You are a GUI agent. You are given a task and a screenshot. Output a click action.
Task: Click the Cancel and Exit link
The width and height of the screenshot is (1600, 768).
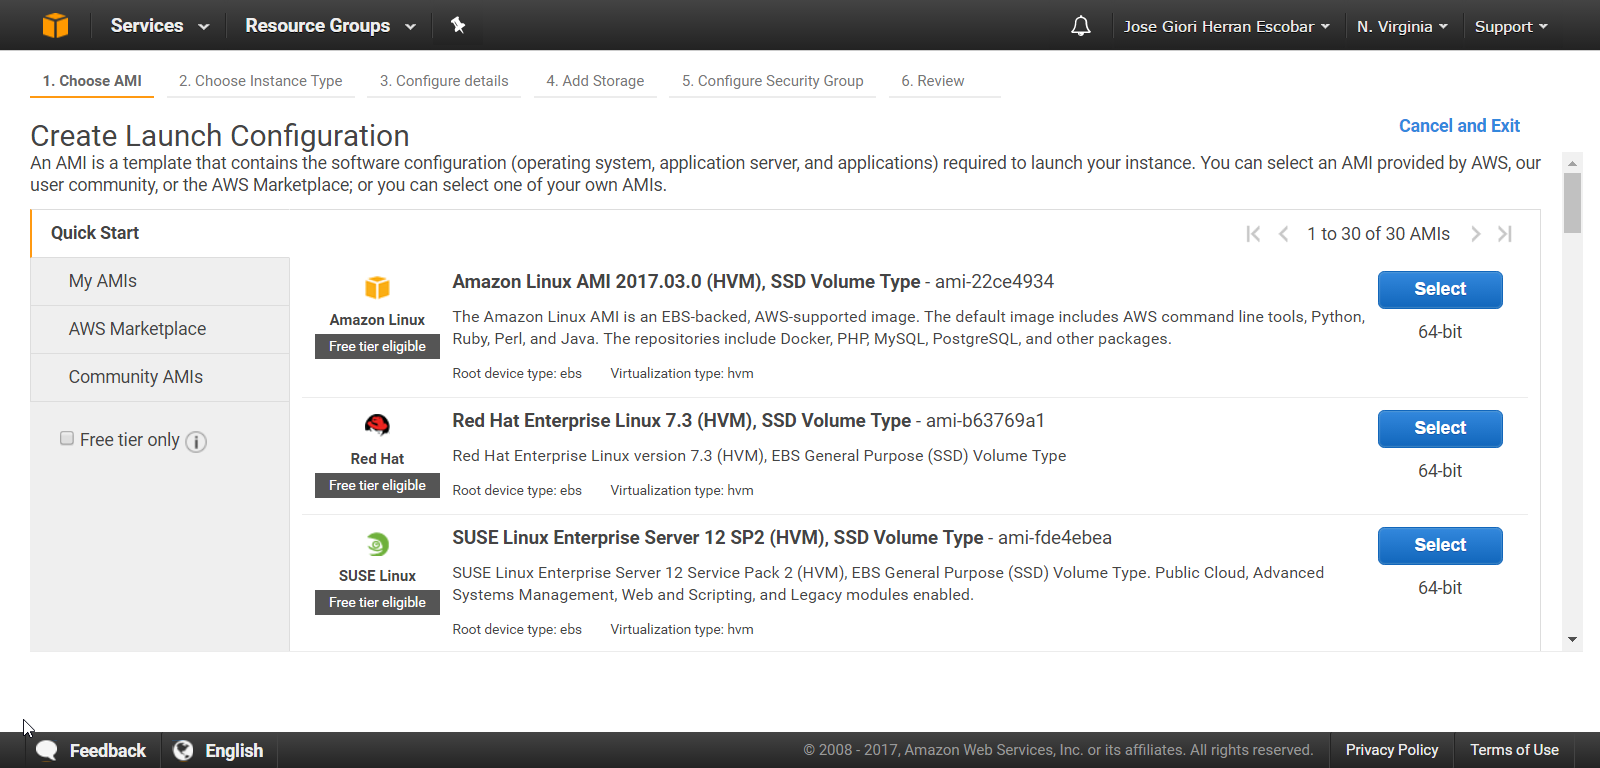click(1458, 126)
